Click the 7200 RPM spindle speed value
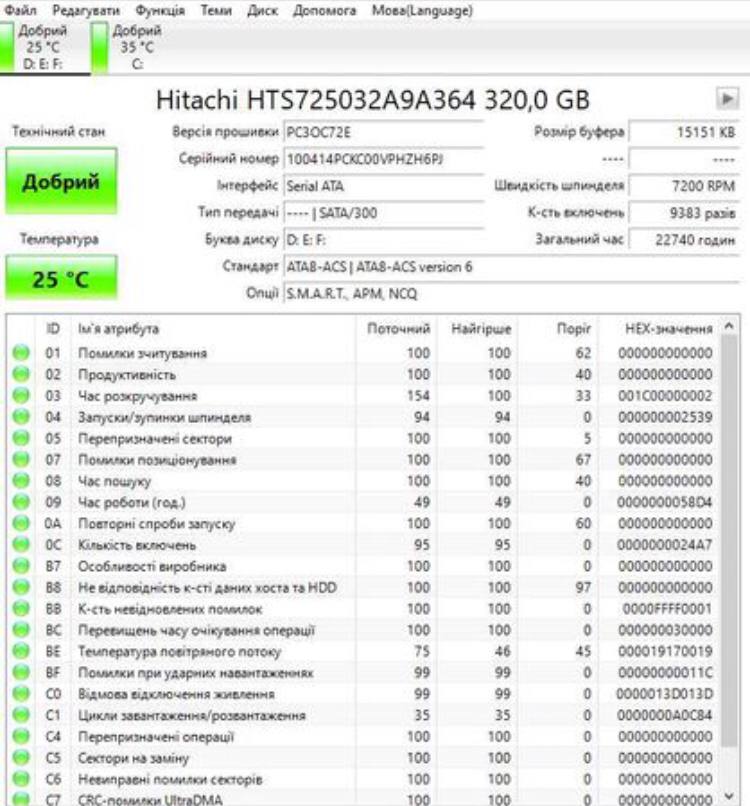This screenshot has width=750, height=806. [684, 186]
